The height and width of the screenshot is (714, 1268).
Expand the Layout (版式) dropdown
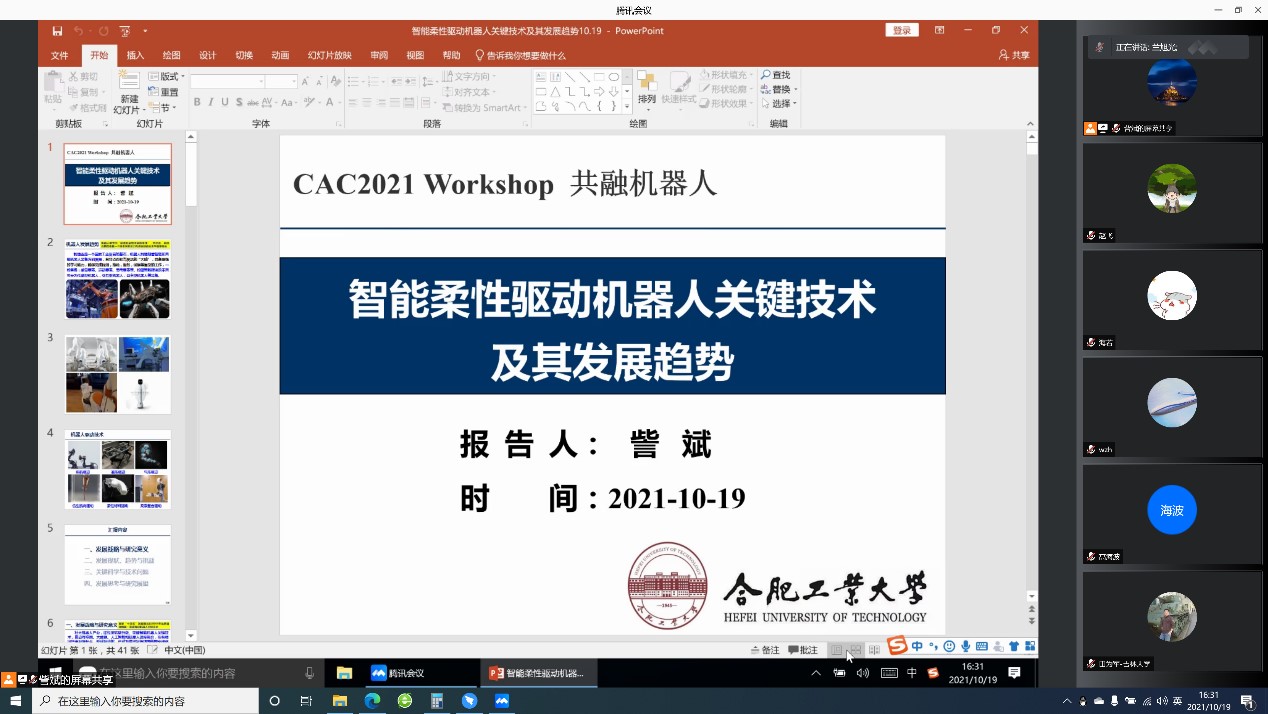coord(168,76)
